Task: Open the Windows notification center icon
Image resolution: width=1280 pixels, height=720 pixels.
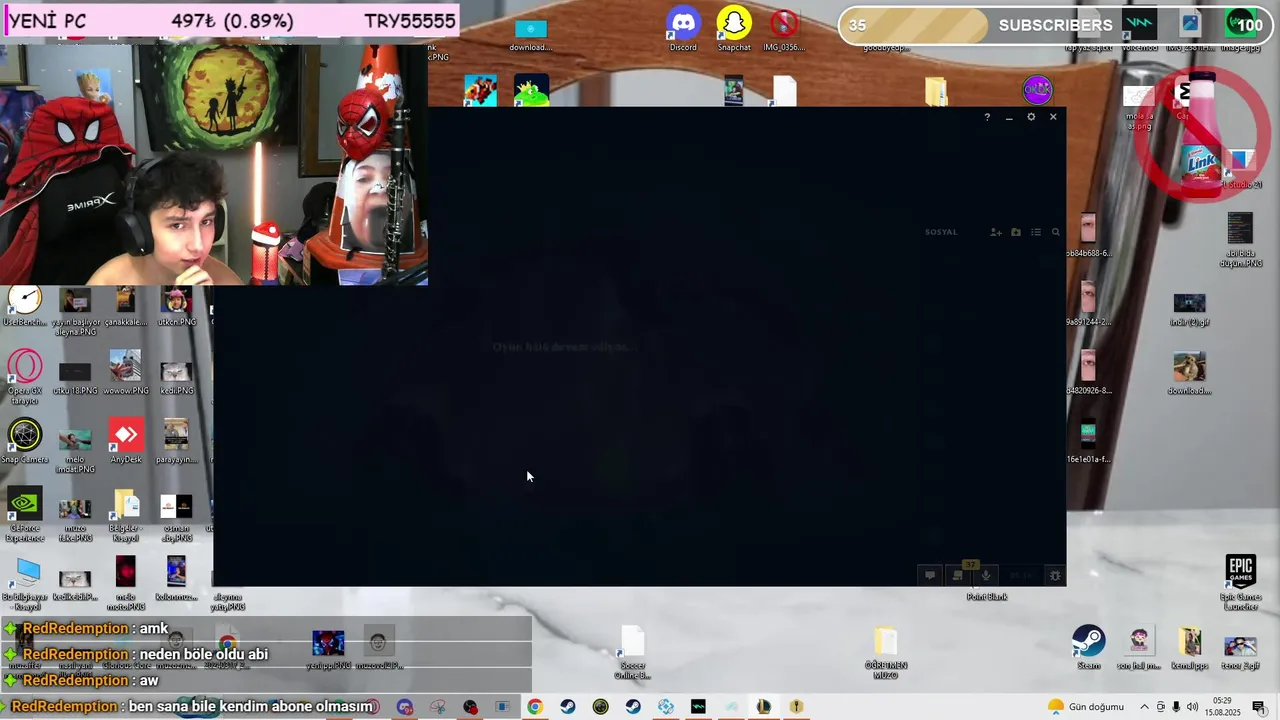Action: [x=1259, y=707]
